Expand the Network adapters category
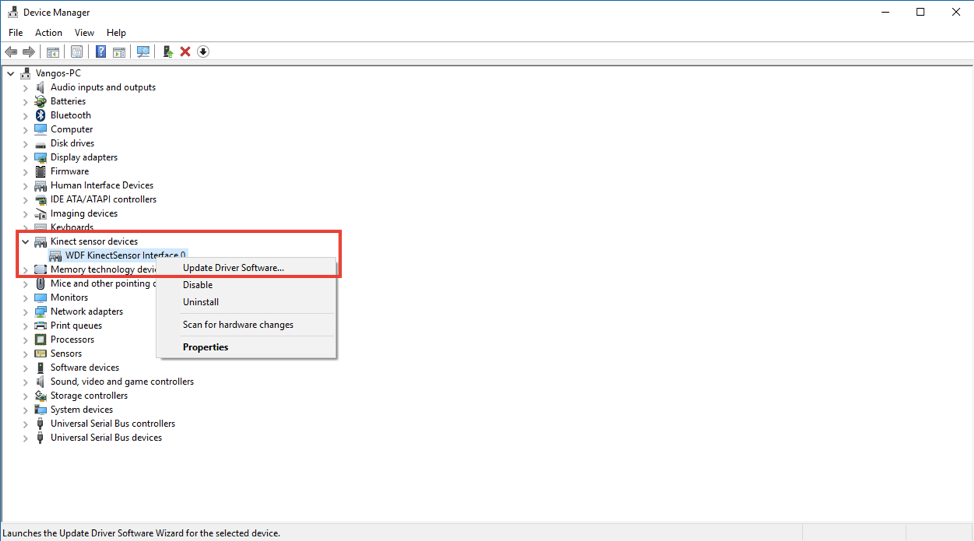Viewport: 974px width, 541px height. [26, 312]
